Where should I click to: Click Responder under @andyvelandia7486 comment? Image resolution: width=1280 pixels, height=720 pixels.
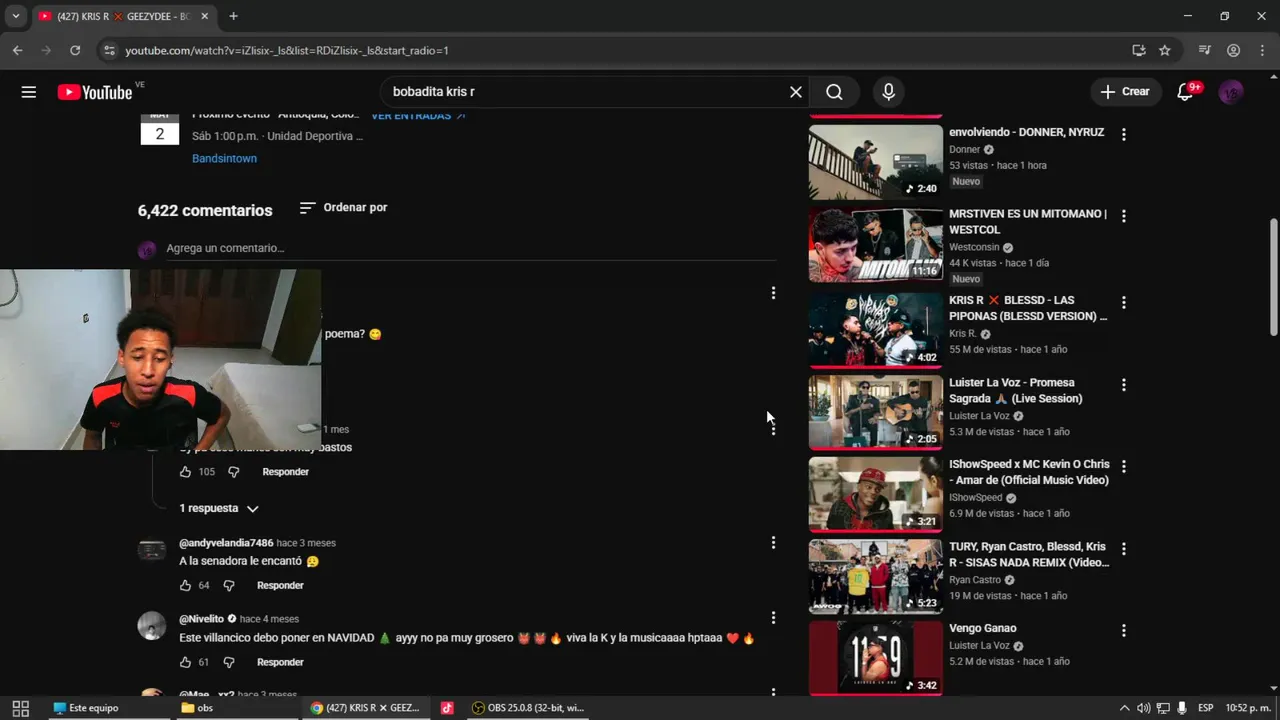pyautogui.click(x=280, y=585)
